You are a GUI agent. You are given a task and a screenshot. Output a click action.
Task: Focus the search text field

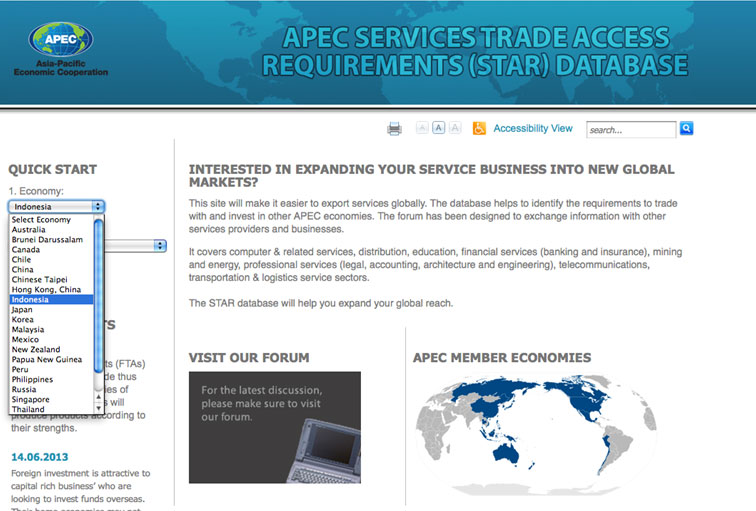(x=631, y=130)
